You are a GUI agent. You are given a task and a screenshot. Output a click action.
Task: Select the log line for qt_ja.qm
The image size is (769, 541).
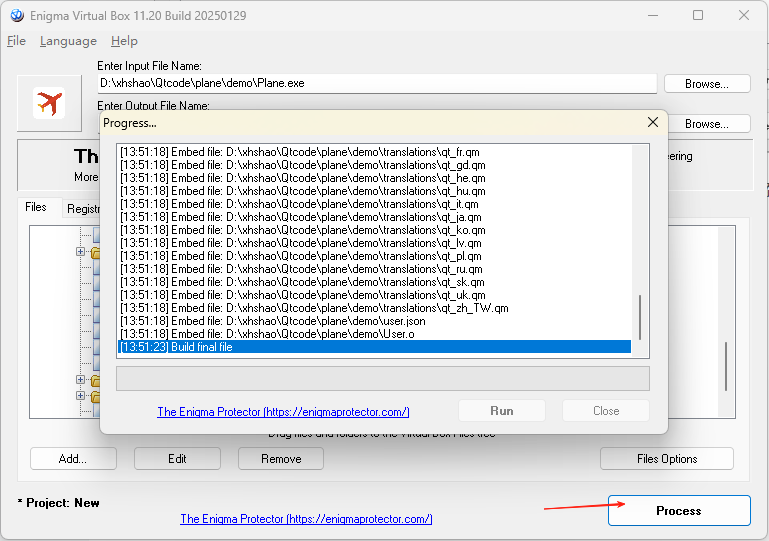click(375, 217)
